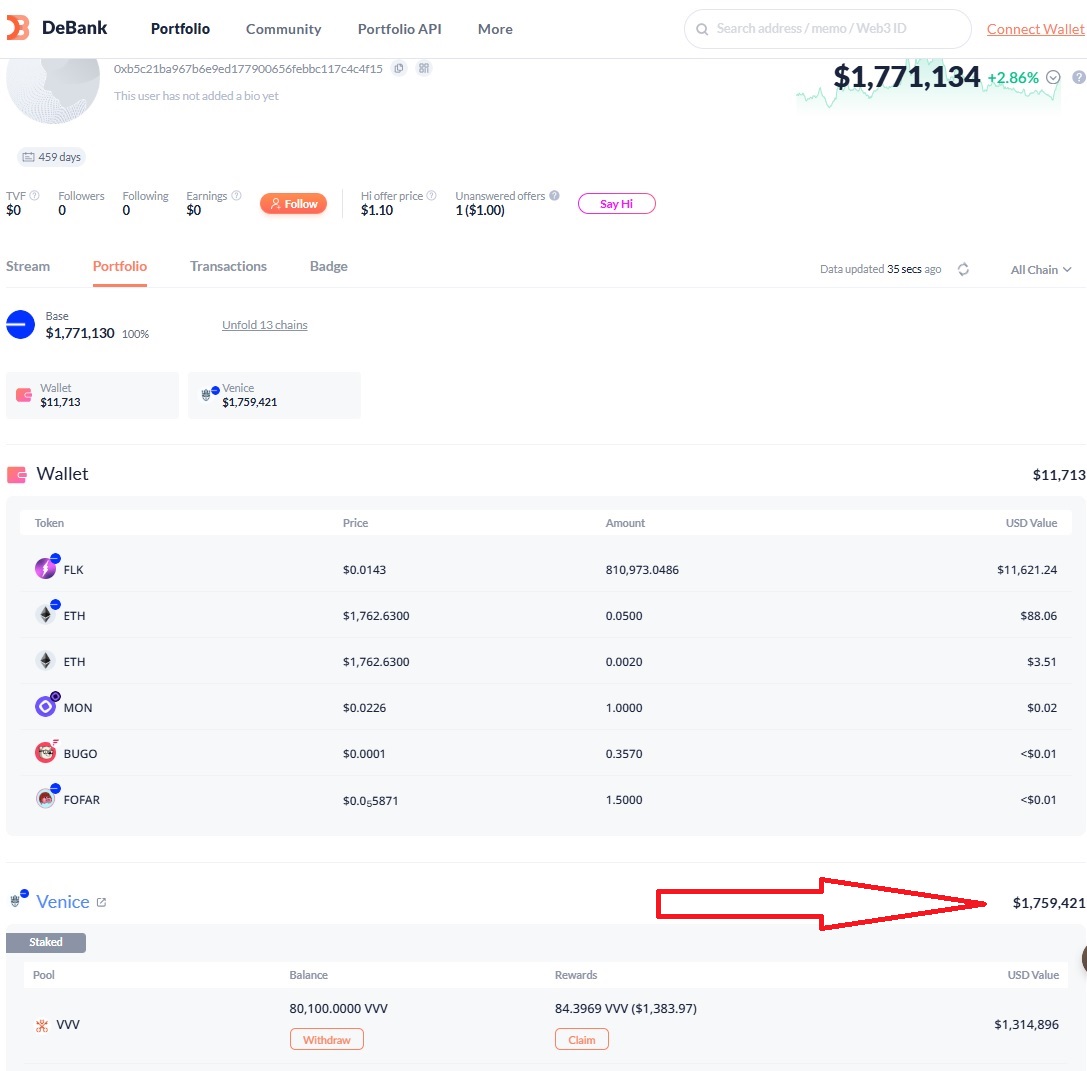Click the Earnings info icon
The image size is (1087, 1071).
[236, 195]
